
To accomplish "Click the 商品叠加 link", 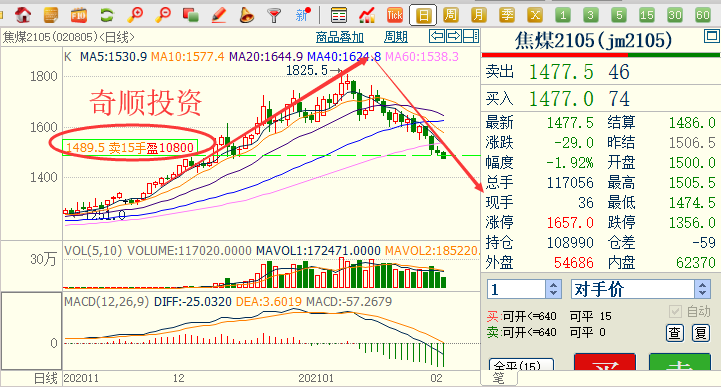I will tap(339, 37).
